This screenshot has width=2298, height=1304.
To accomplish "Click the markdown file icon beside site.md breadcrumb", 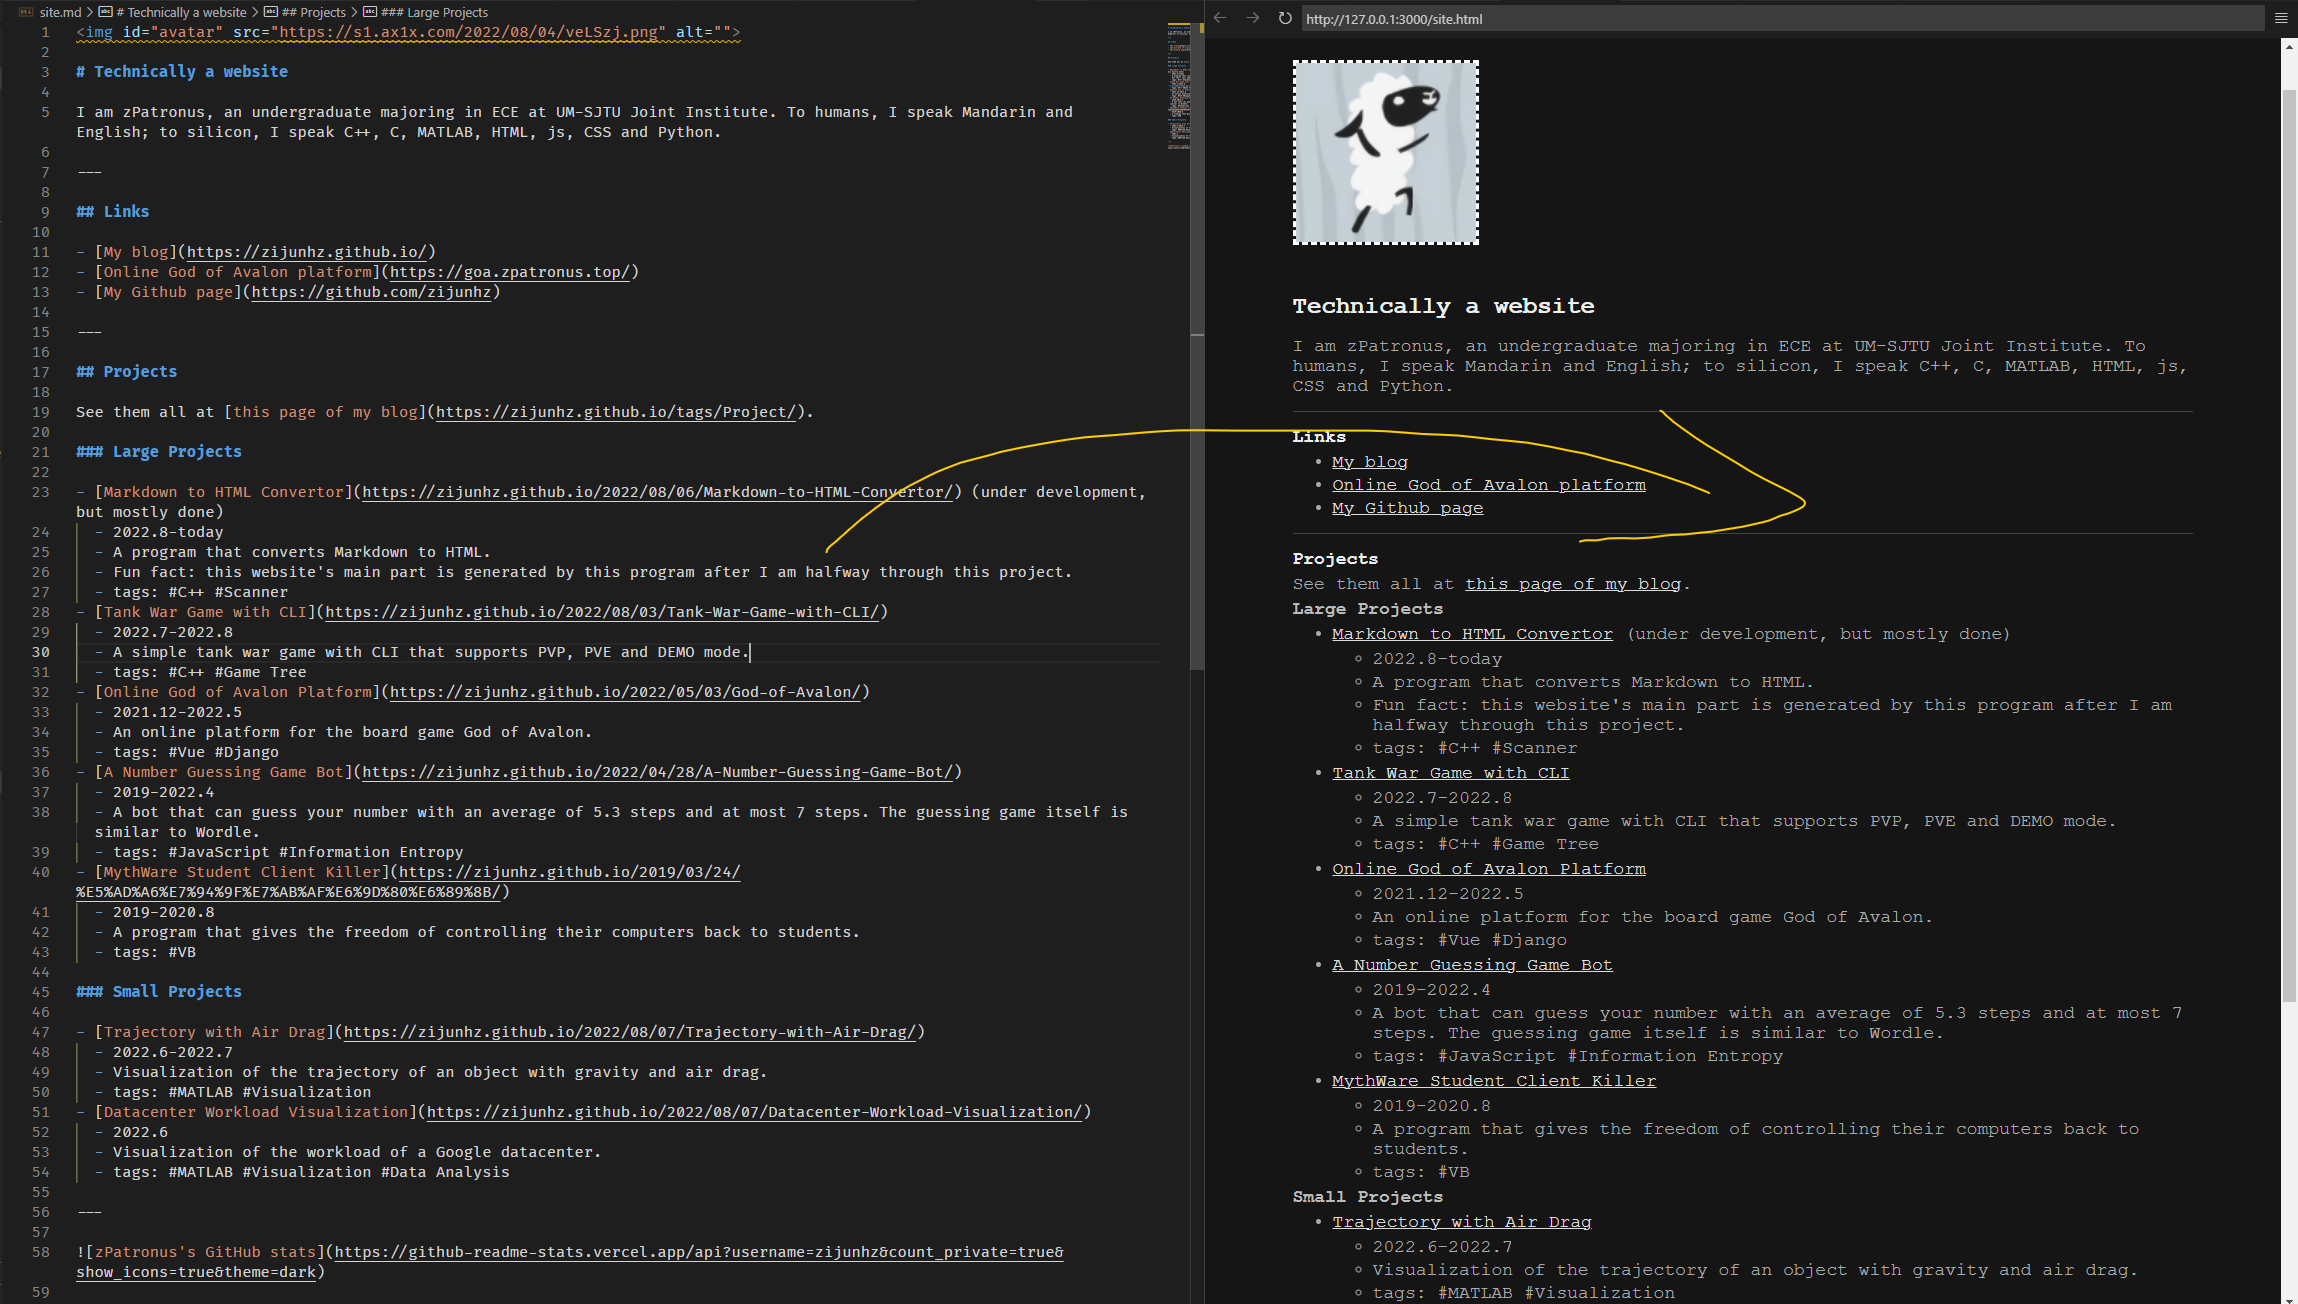I will 25,12.
